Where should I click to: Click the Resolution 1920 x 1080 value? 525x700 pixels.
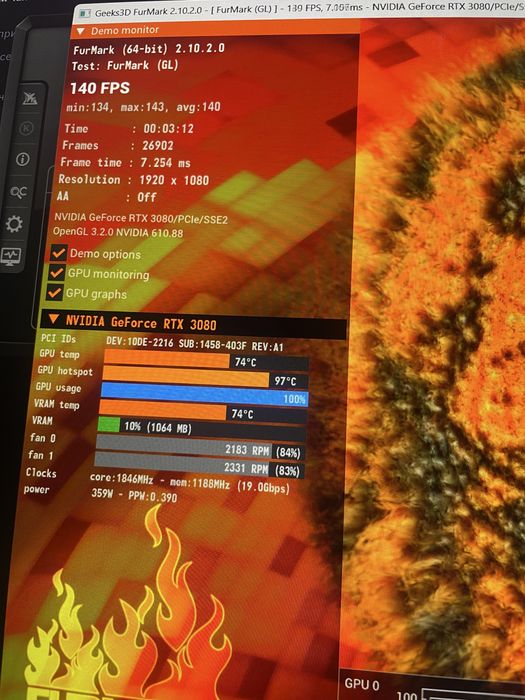(174, 180)
